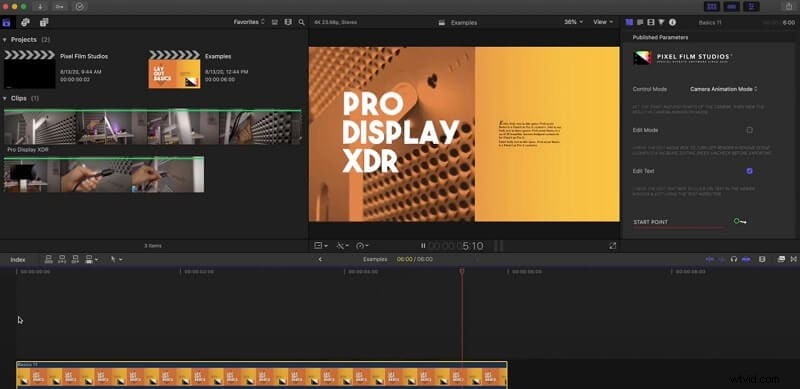Click the background tasks checkmark icon
Screen dimensions: 800x389
80,7
